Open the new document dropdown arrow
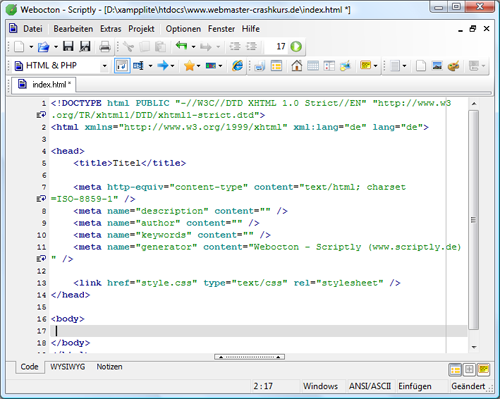 (31, 47)
